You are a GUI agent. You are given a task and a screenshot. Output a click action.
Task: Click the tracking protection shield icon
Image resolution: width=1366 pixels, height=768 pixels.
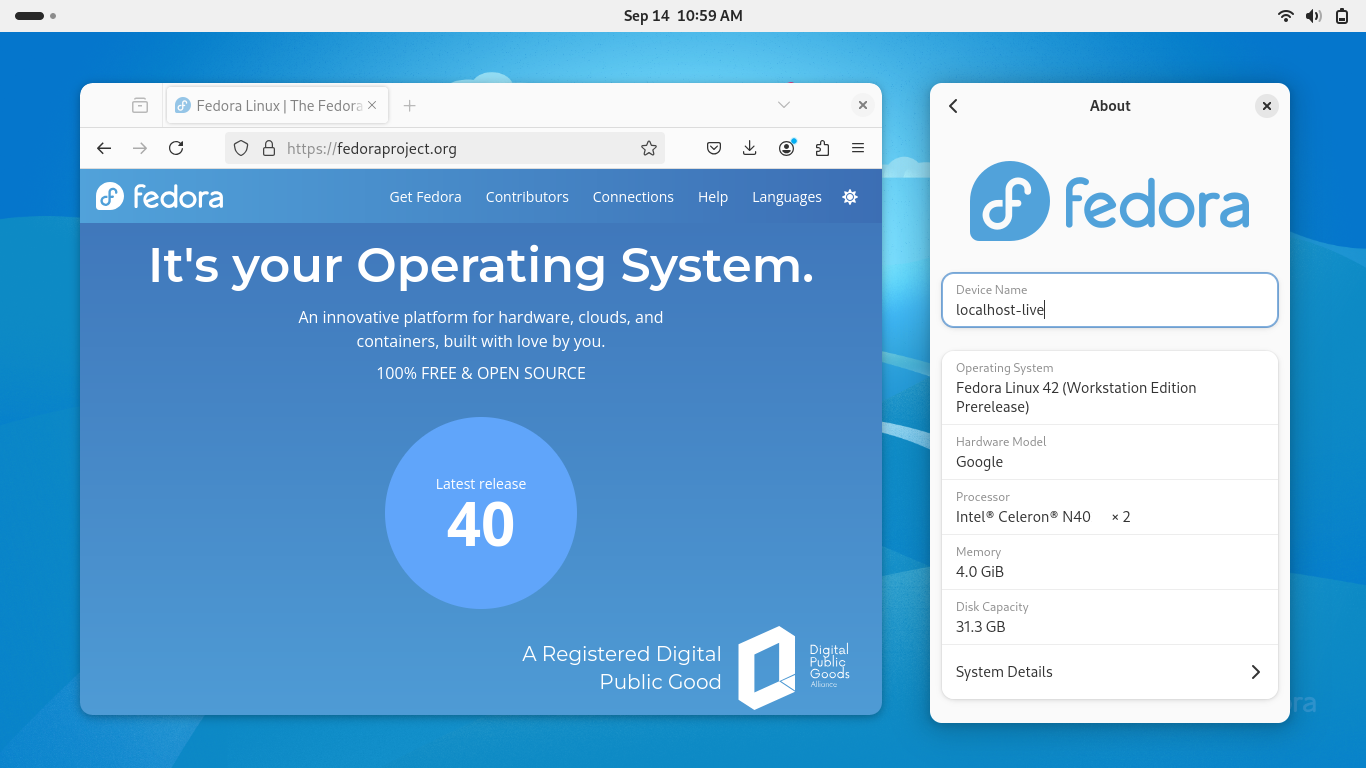(241, 148)
